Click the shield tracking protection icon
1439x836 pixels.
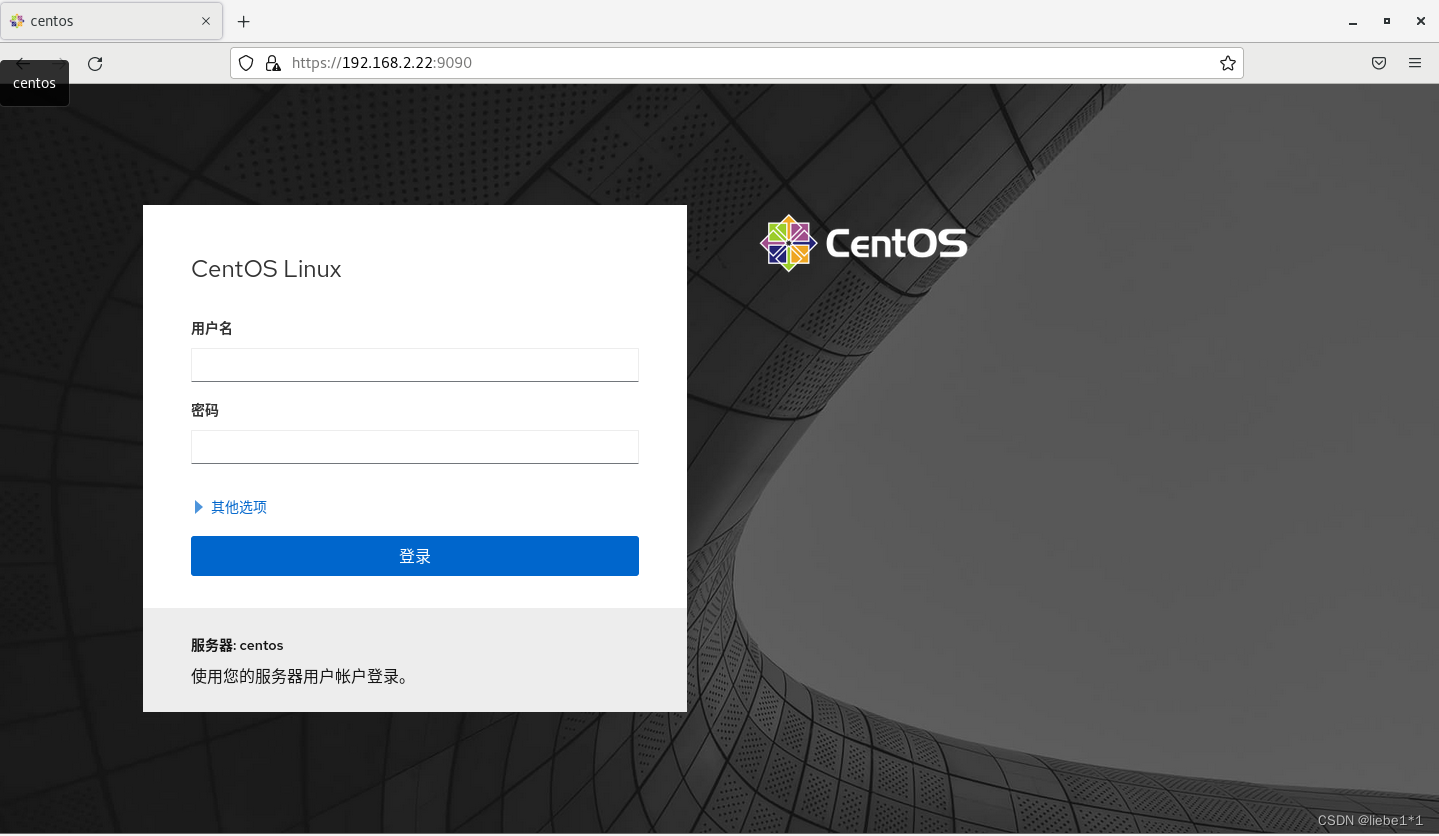(x=246, y=63)
